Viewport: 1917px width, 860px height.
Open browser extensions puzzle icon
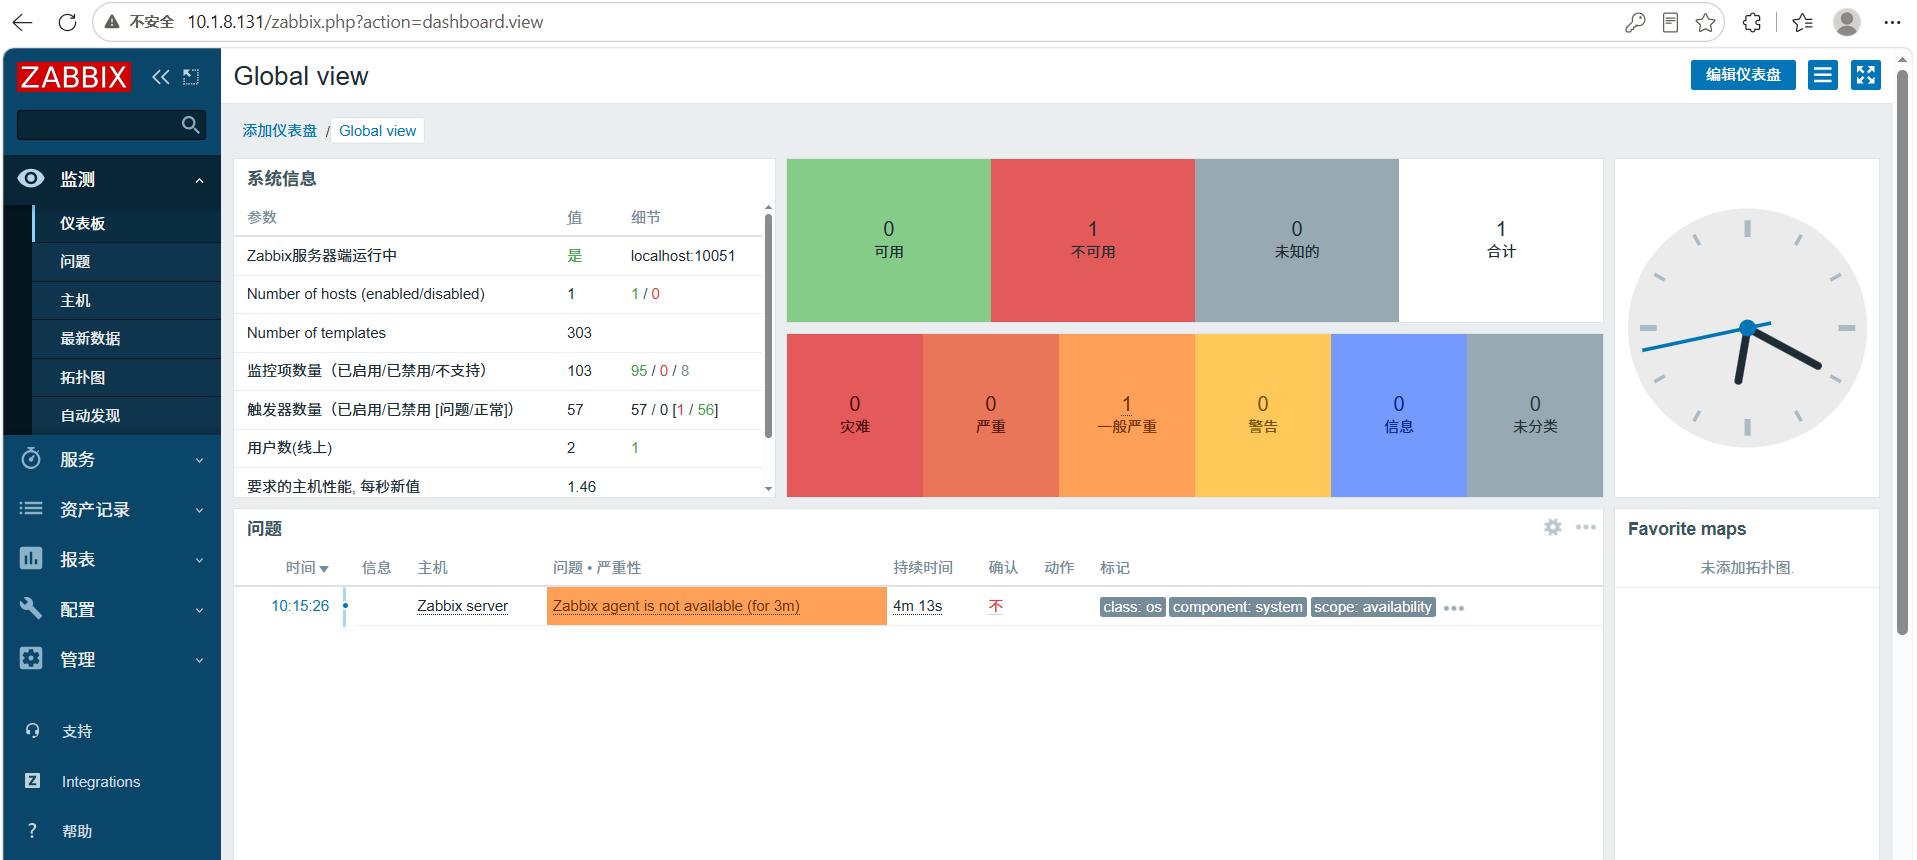1752,22
